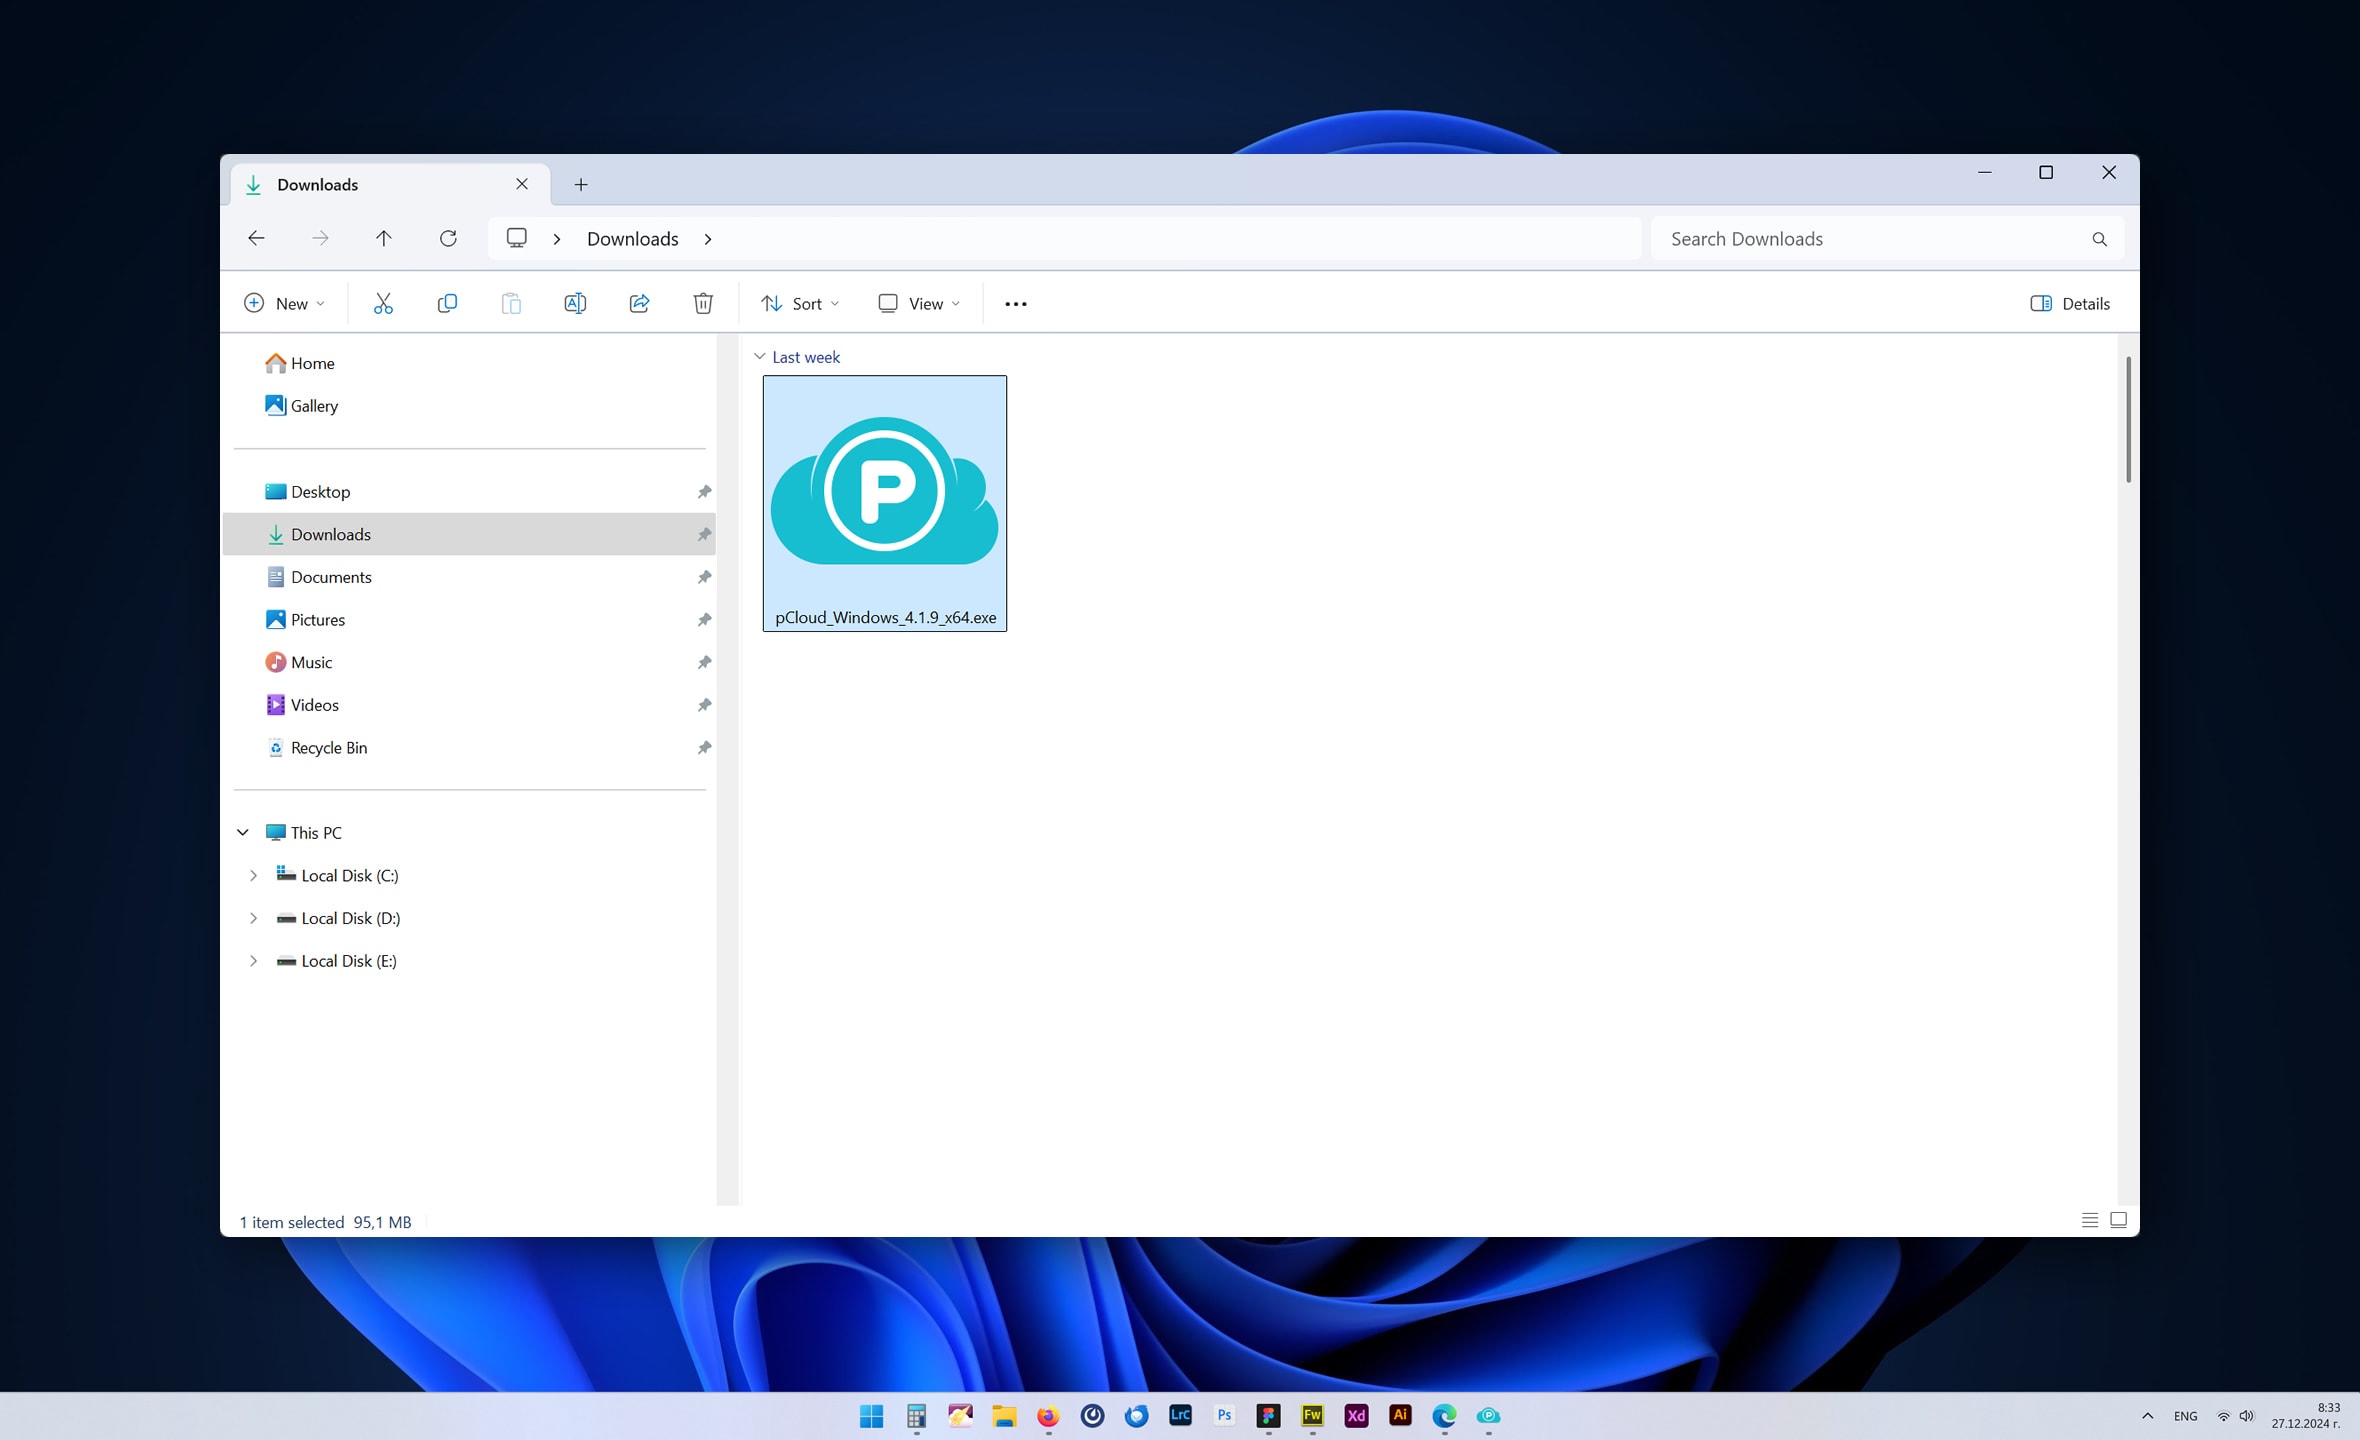Viewport: 2360px width, 1440px height.
Task: Open Figma from the taskbar
Action: [1269, 1415]
